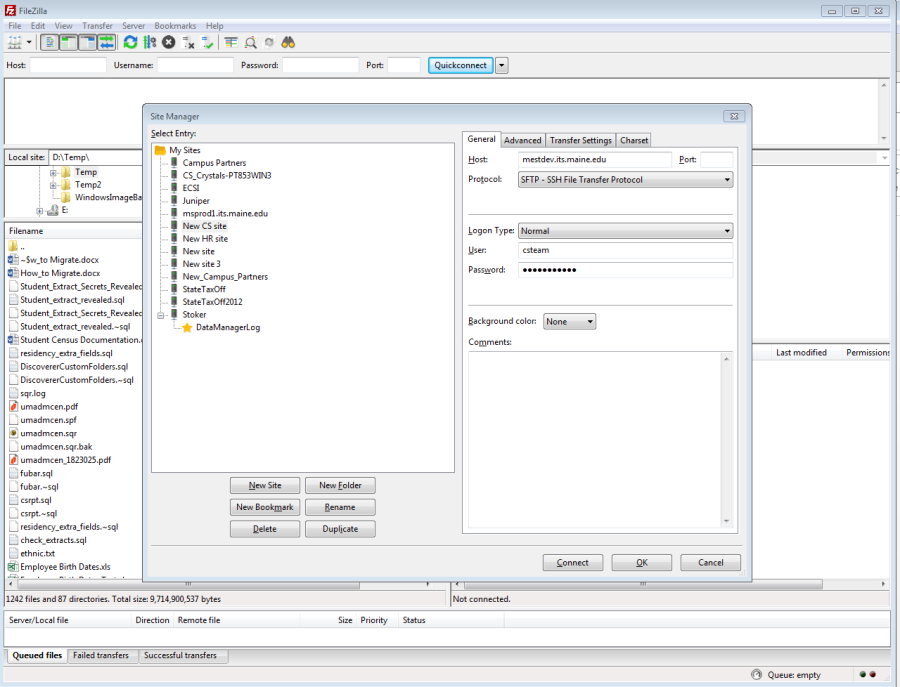Select the umadmcen.pdf file icon

point(13,406)
